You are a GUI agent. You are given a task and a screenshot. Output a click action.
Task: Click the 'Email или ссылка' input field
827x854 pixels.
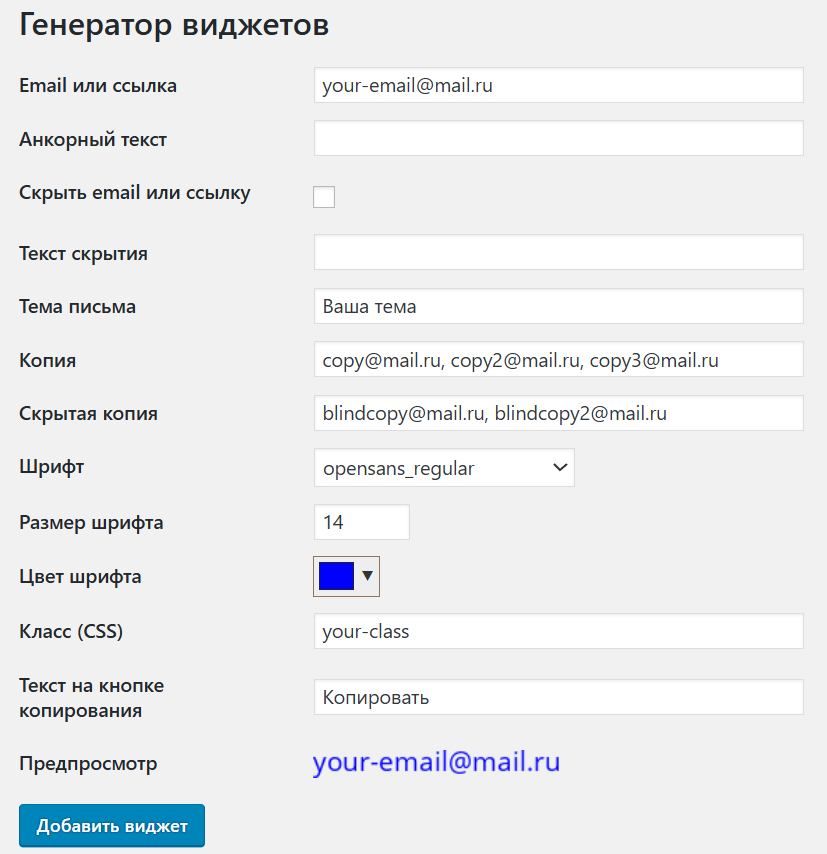tap(558, 85)
